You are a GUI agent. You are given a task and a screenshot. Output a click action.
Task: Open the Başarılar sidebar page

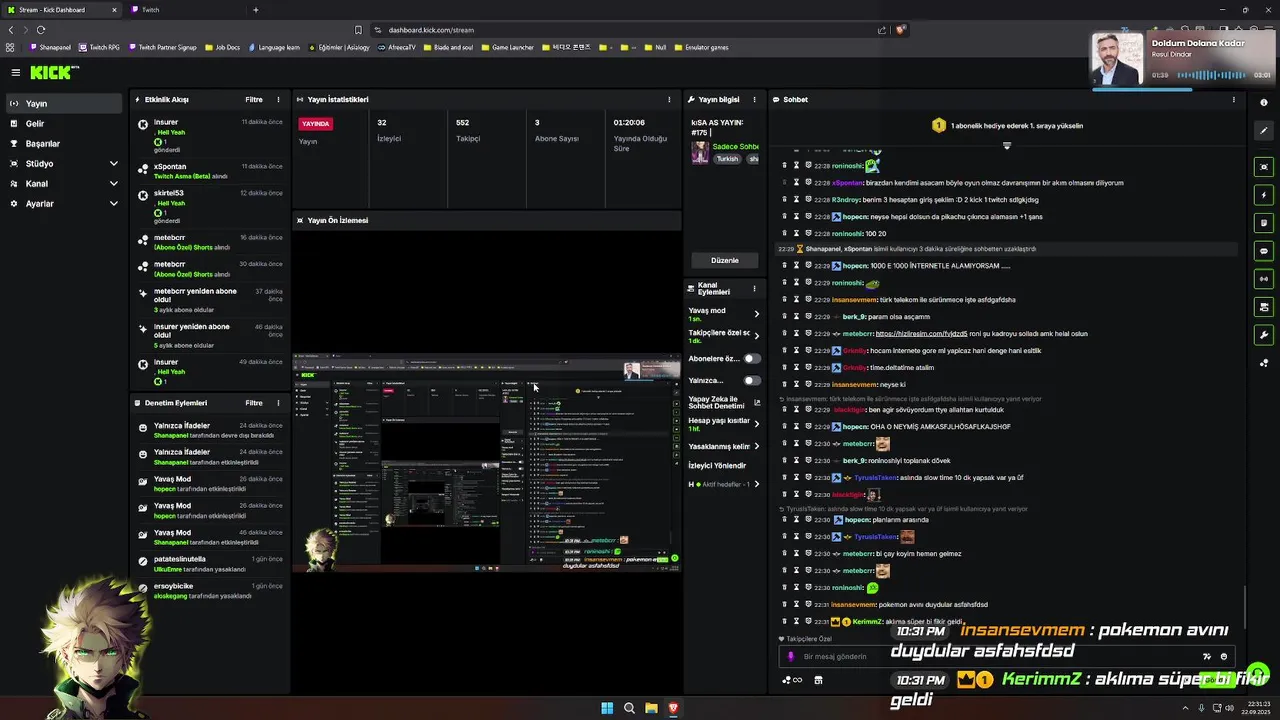pos(62,143)
